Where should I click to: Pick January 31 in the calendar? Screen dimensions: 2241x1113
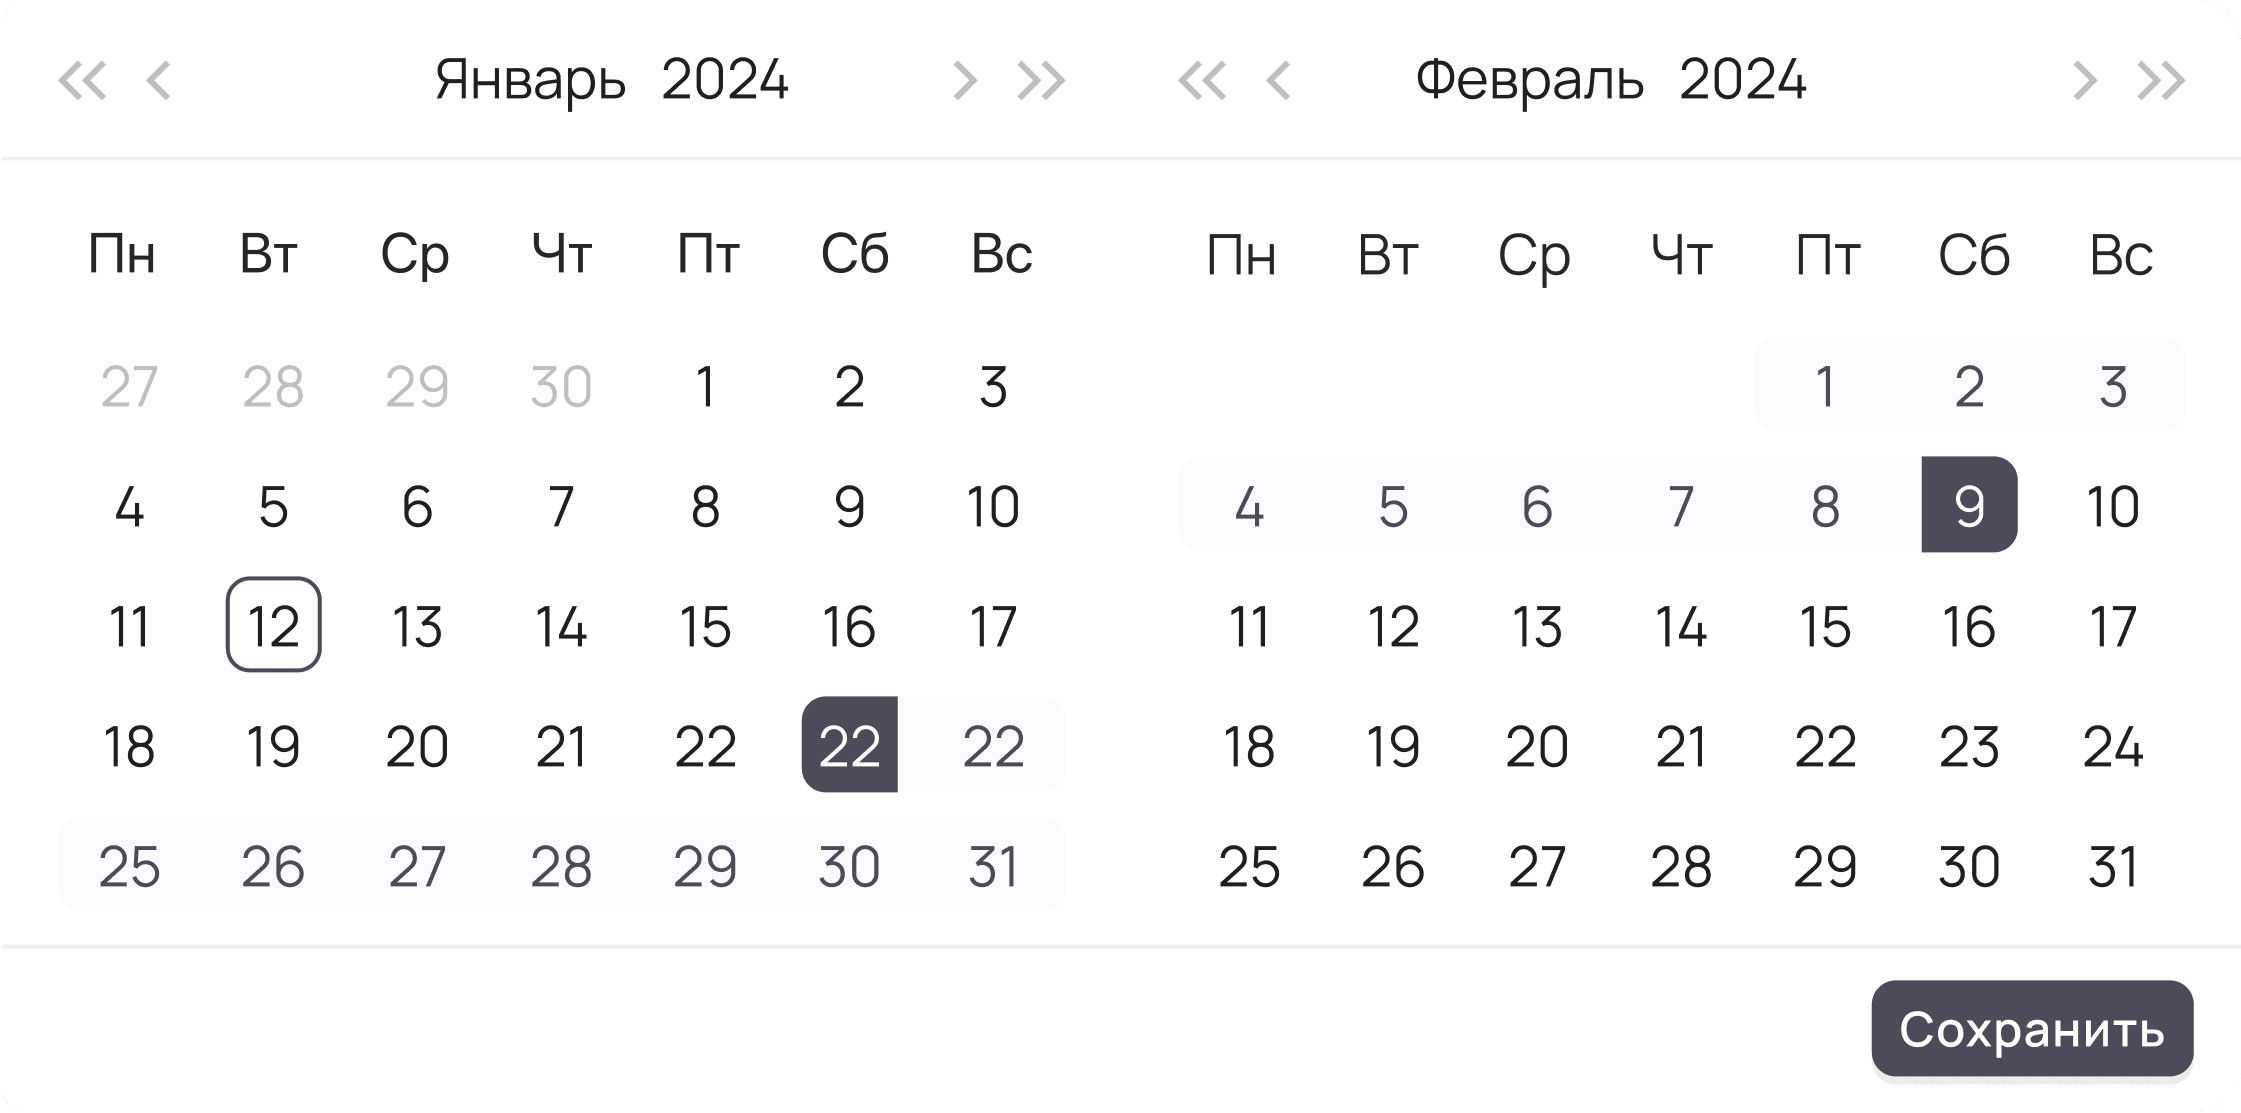(x=993, y=865)
